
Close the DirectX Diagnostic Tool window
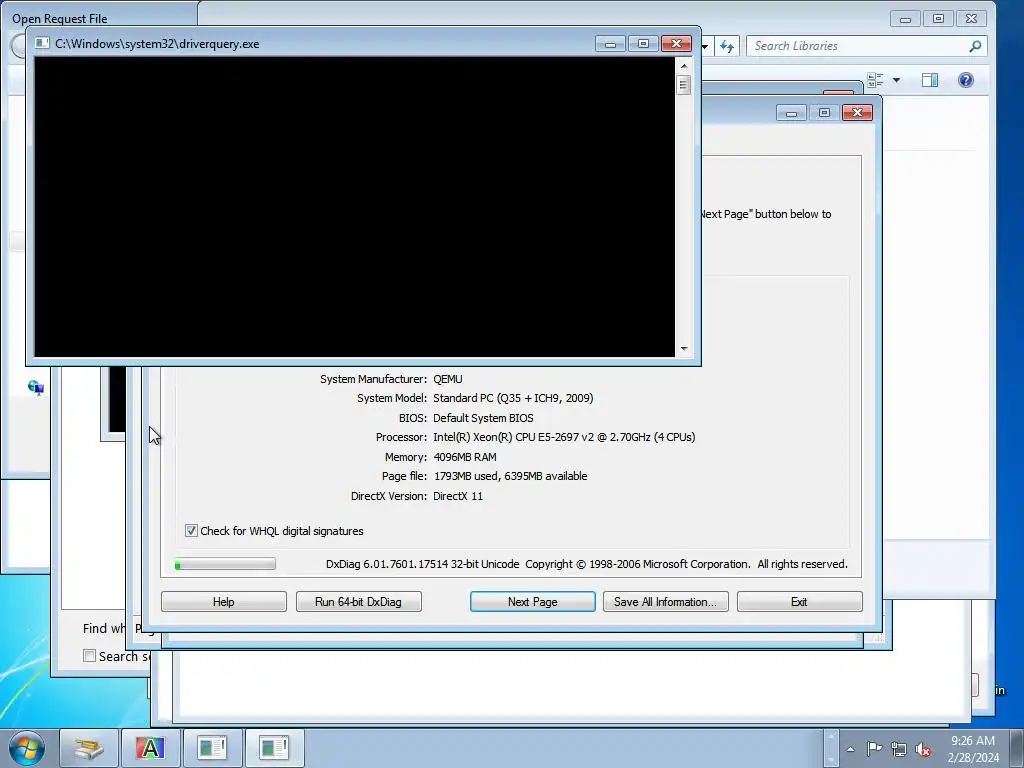(x=857, y=112)
